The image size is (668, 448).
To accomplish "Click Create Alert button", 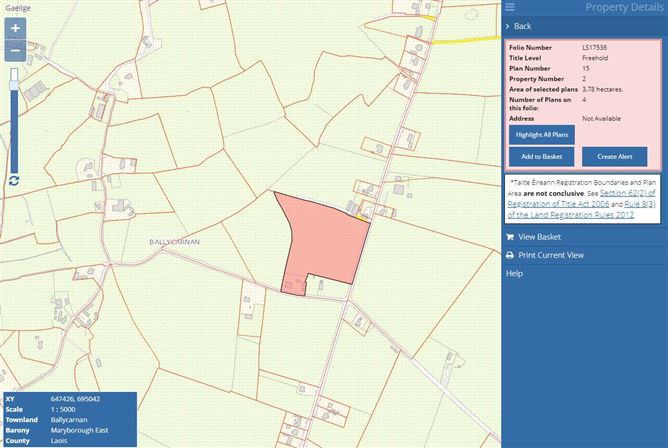I will click(x=614, y=157).
